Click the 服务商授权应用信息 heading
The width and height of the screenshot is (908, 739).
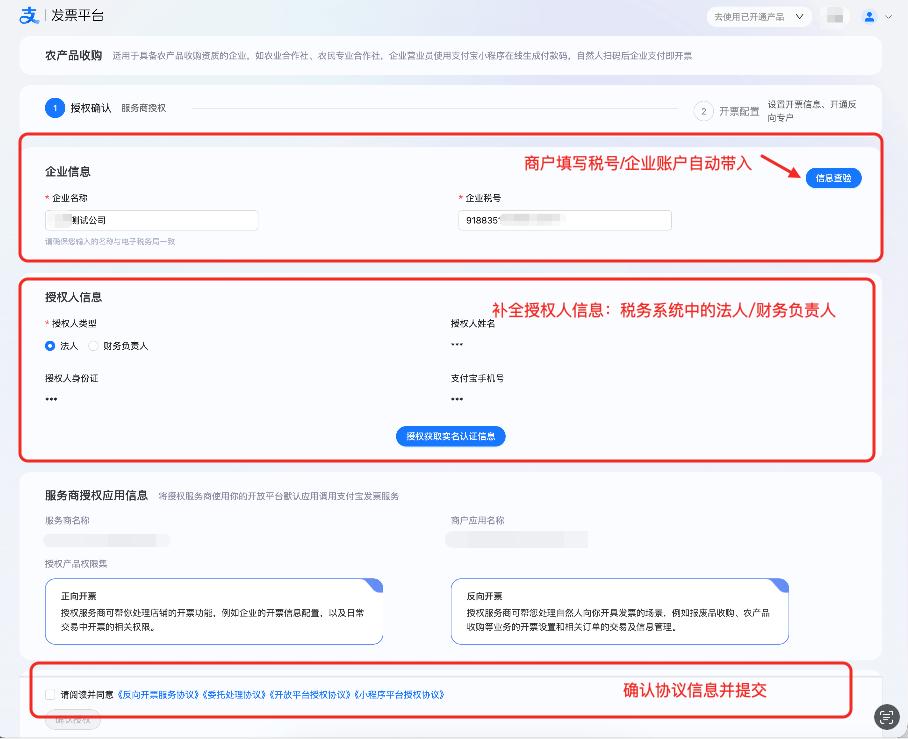[x=96, y=495]
